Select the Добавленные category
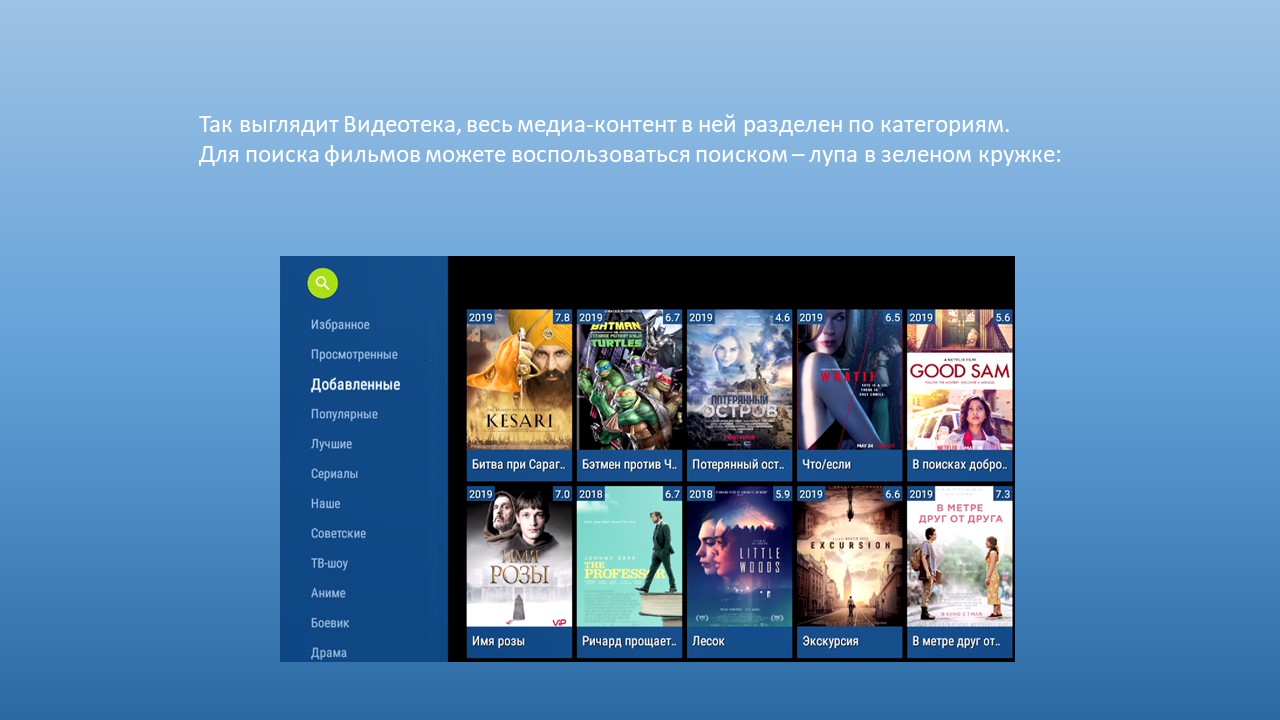The height and width of the screenshot is (720, 1280). [355, 384]
